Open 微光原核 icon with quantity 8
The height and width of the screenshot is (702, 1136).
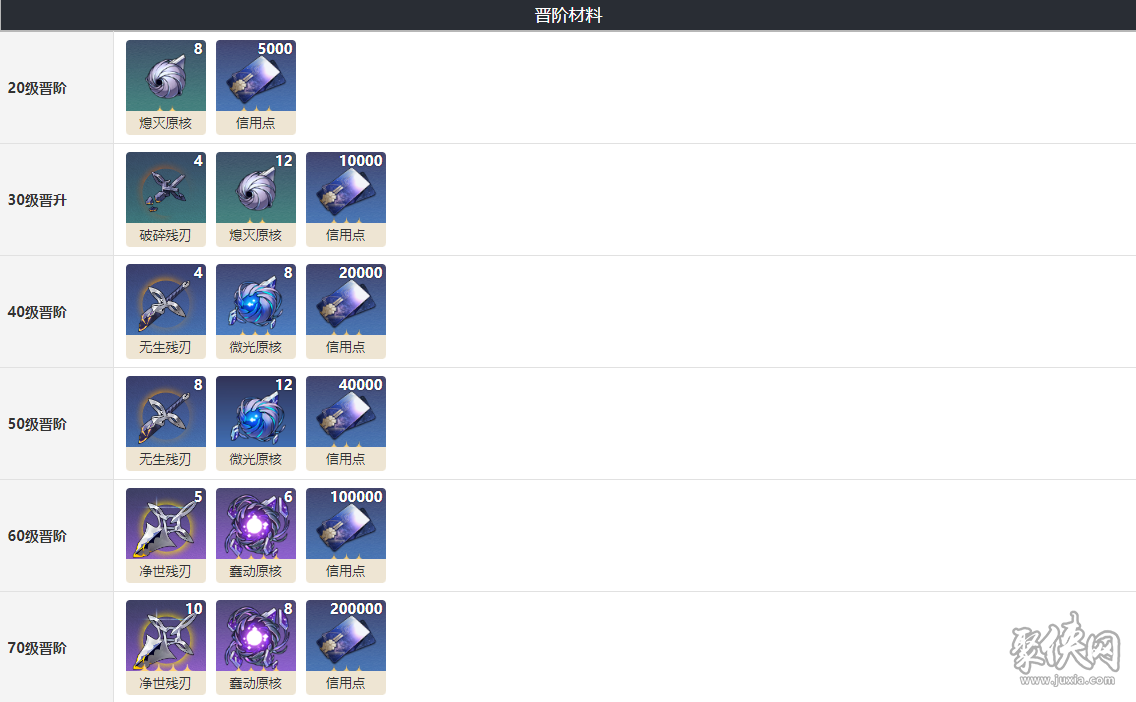click(x=256, y=312)
